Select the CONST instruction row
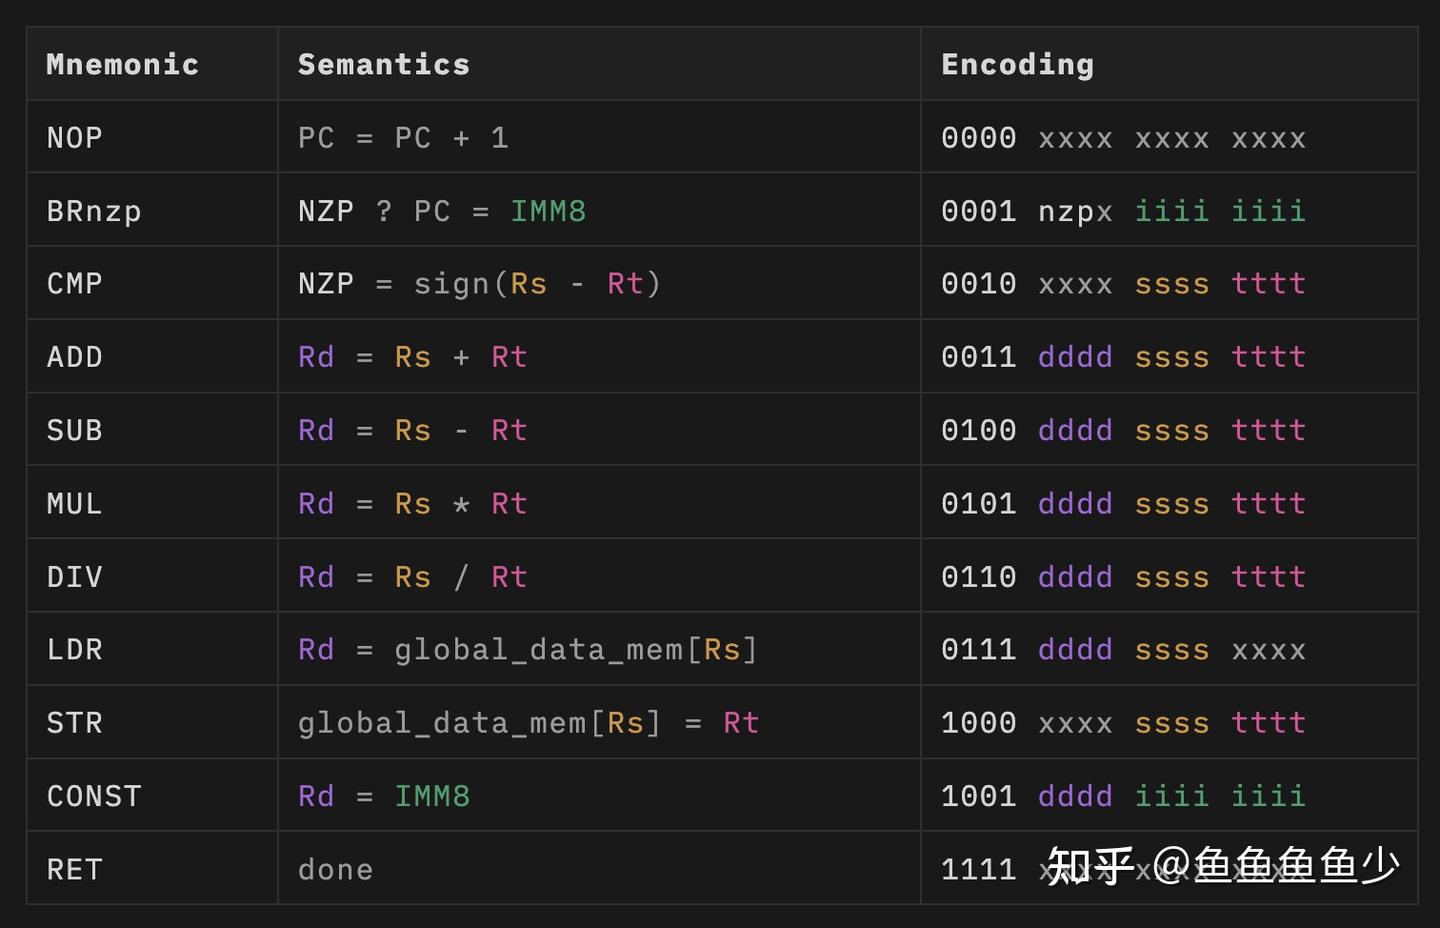Viewport: 1440px width, 928px height. pyautogui.click(x=94, y=795)
